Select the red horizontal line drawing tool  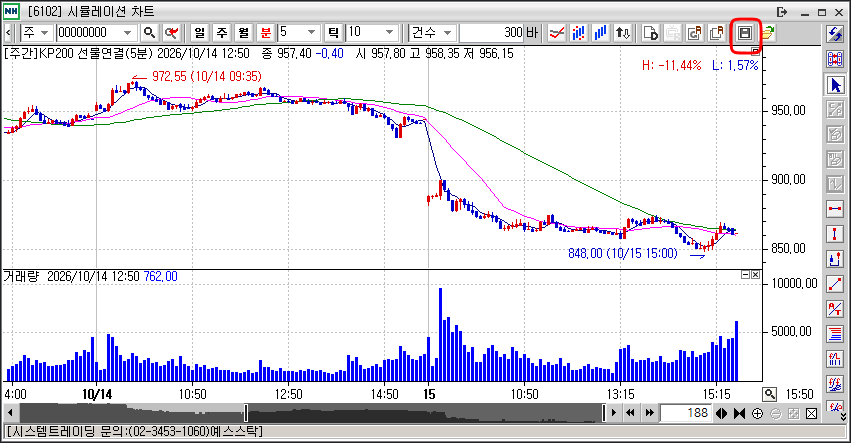(835, 208)
